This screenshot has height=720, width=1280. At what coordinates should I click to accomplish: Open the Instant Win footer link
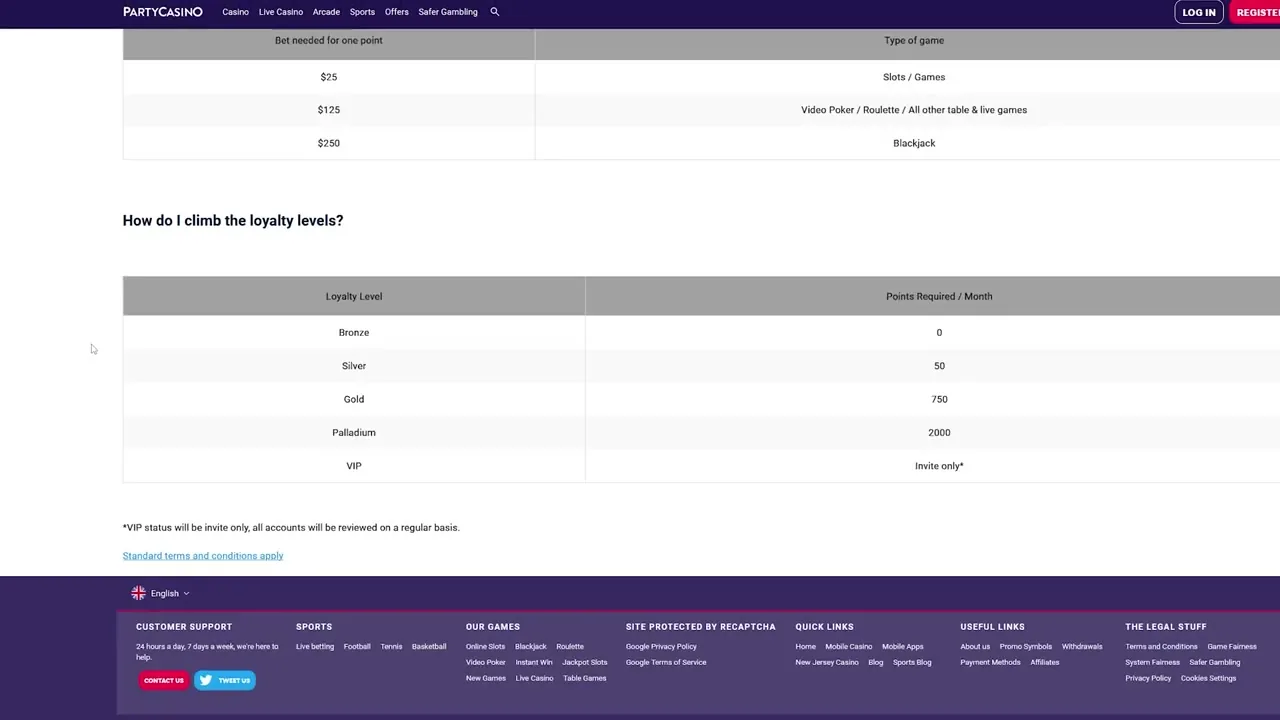(x=534, y=662)
